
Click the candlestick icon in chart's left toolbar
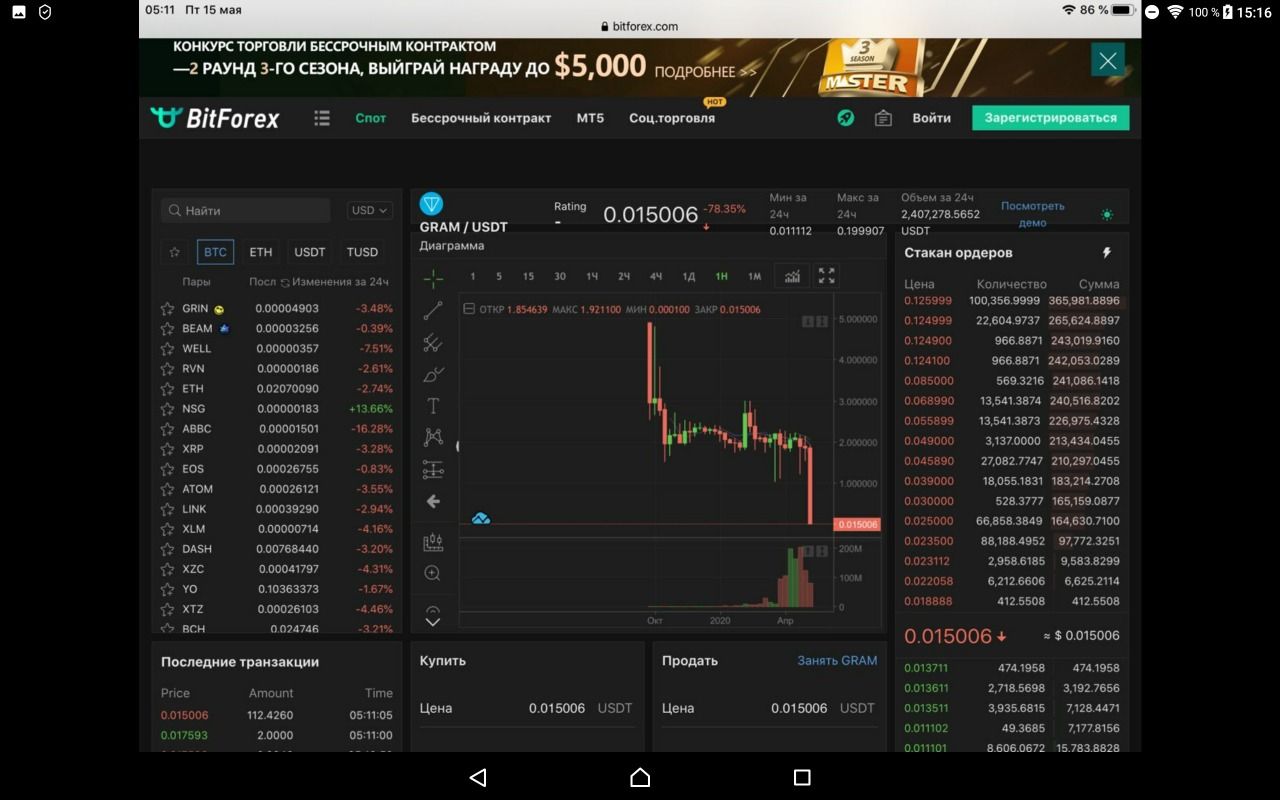433,542
